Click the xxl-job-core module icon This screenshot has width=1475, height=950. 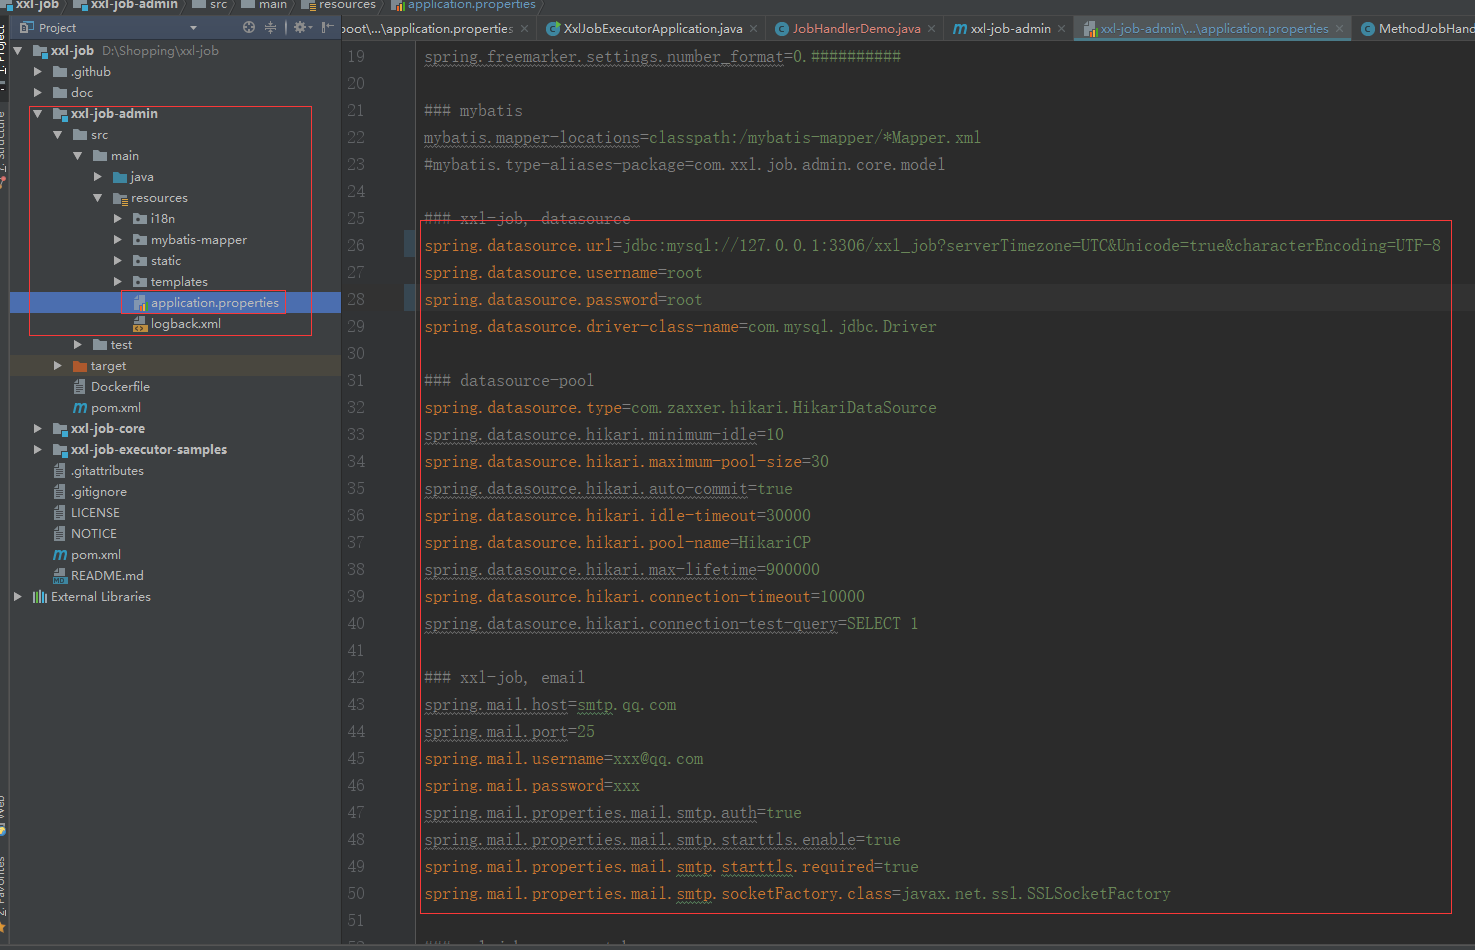click(x=60, y=428)
